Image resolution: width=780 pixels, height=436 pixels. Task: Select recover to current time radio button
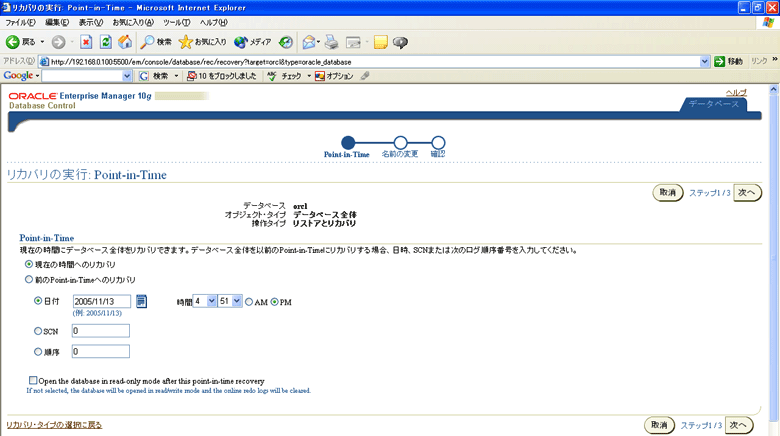point(29,264)
